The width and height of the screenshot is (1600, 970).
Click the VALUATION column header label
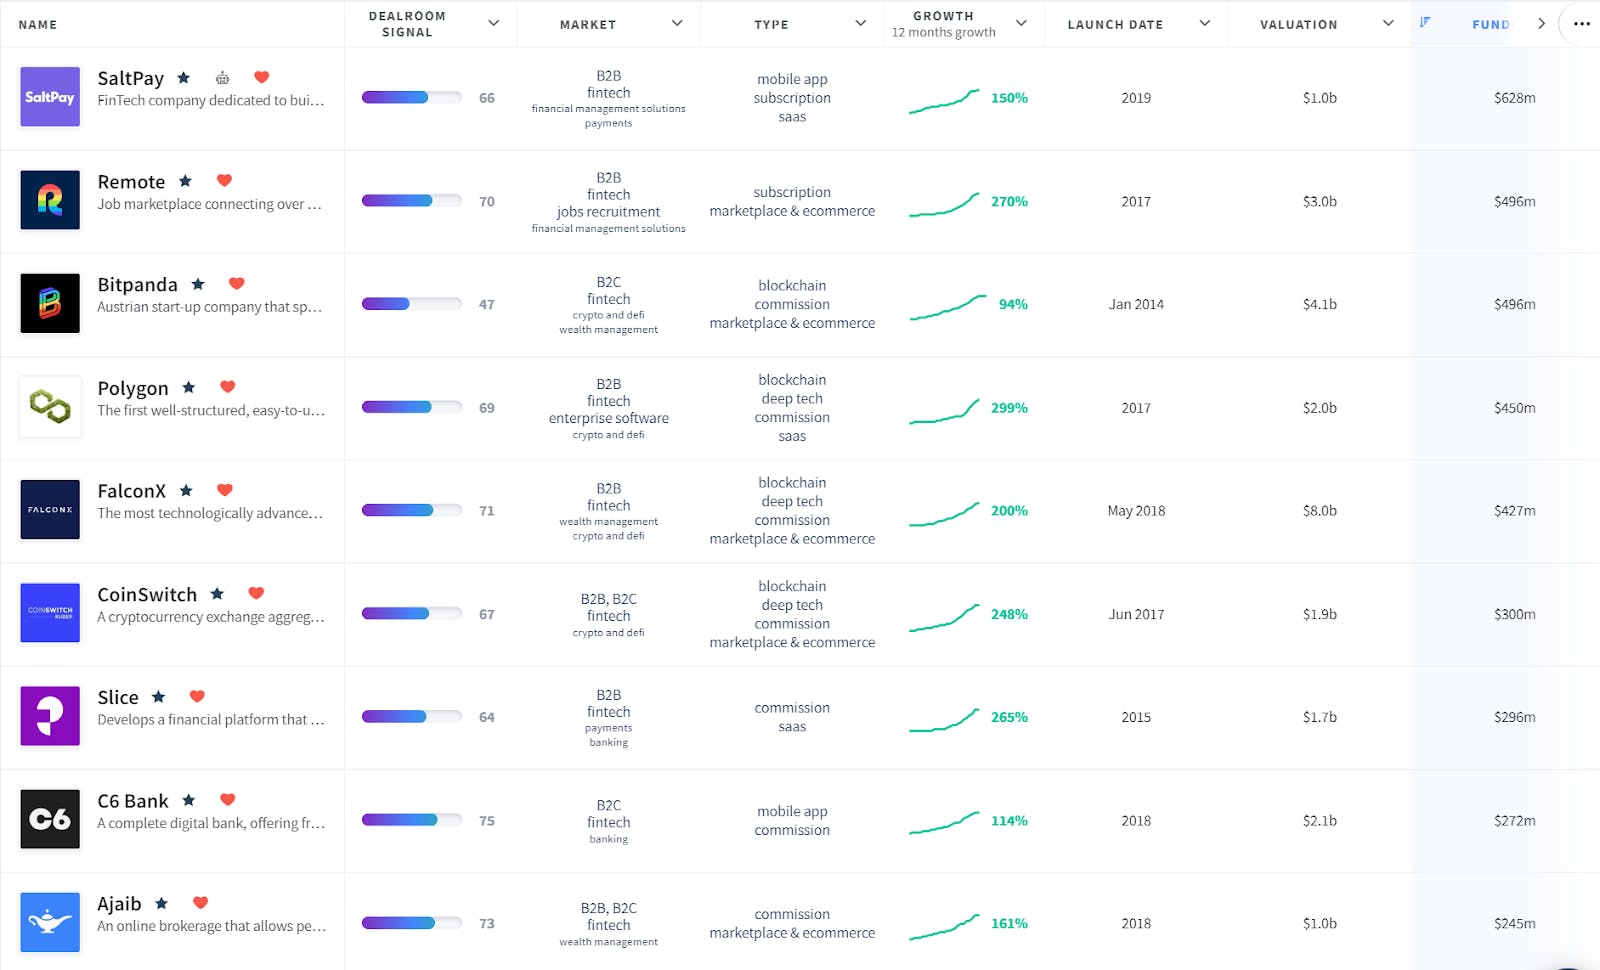[x=1298, y=24]
